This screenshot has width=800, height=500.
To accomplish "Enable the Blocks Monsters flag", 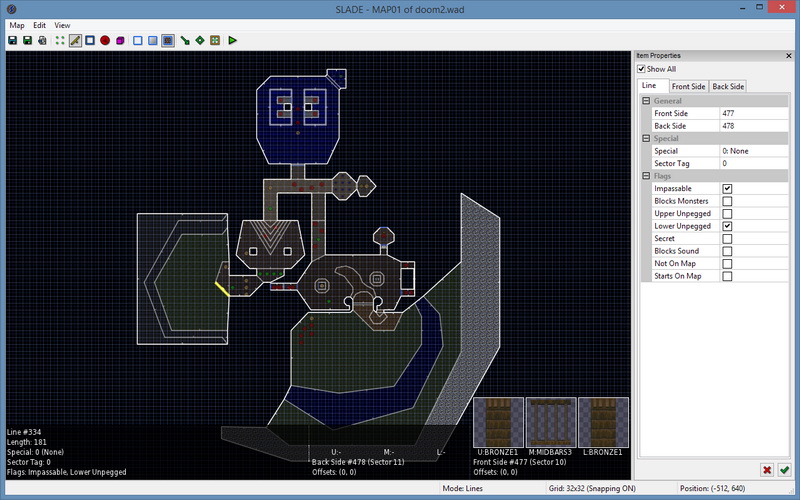I will click(x=727, y=201).
